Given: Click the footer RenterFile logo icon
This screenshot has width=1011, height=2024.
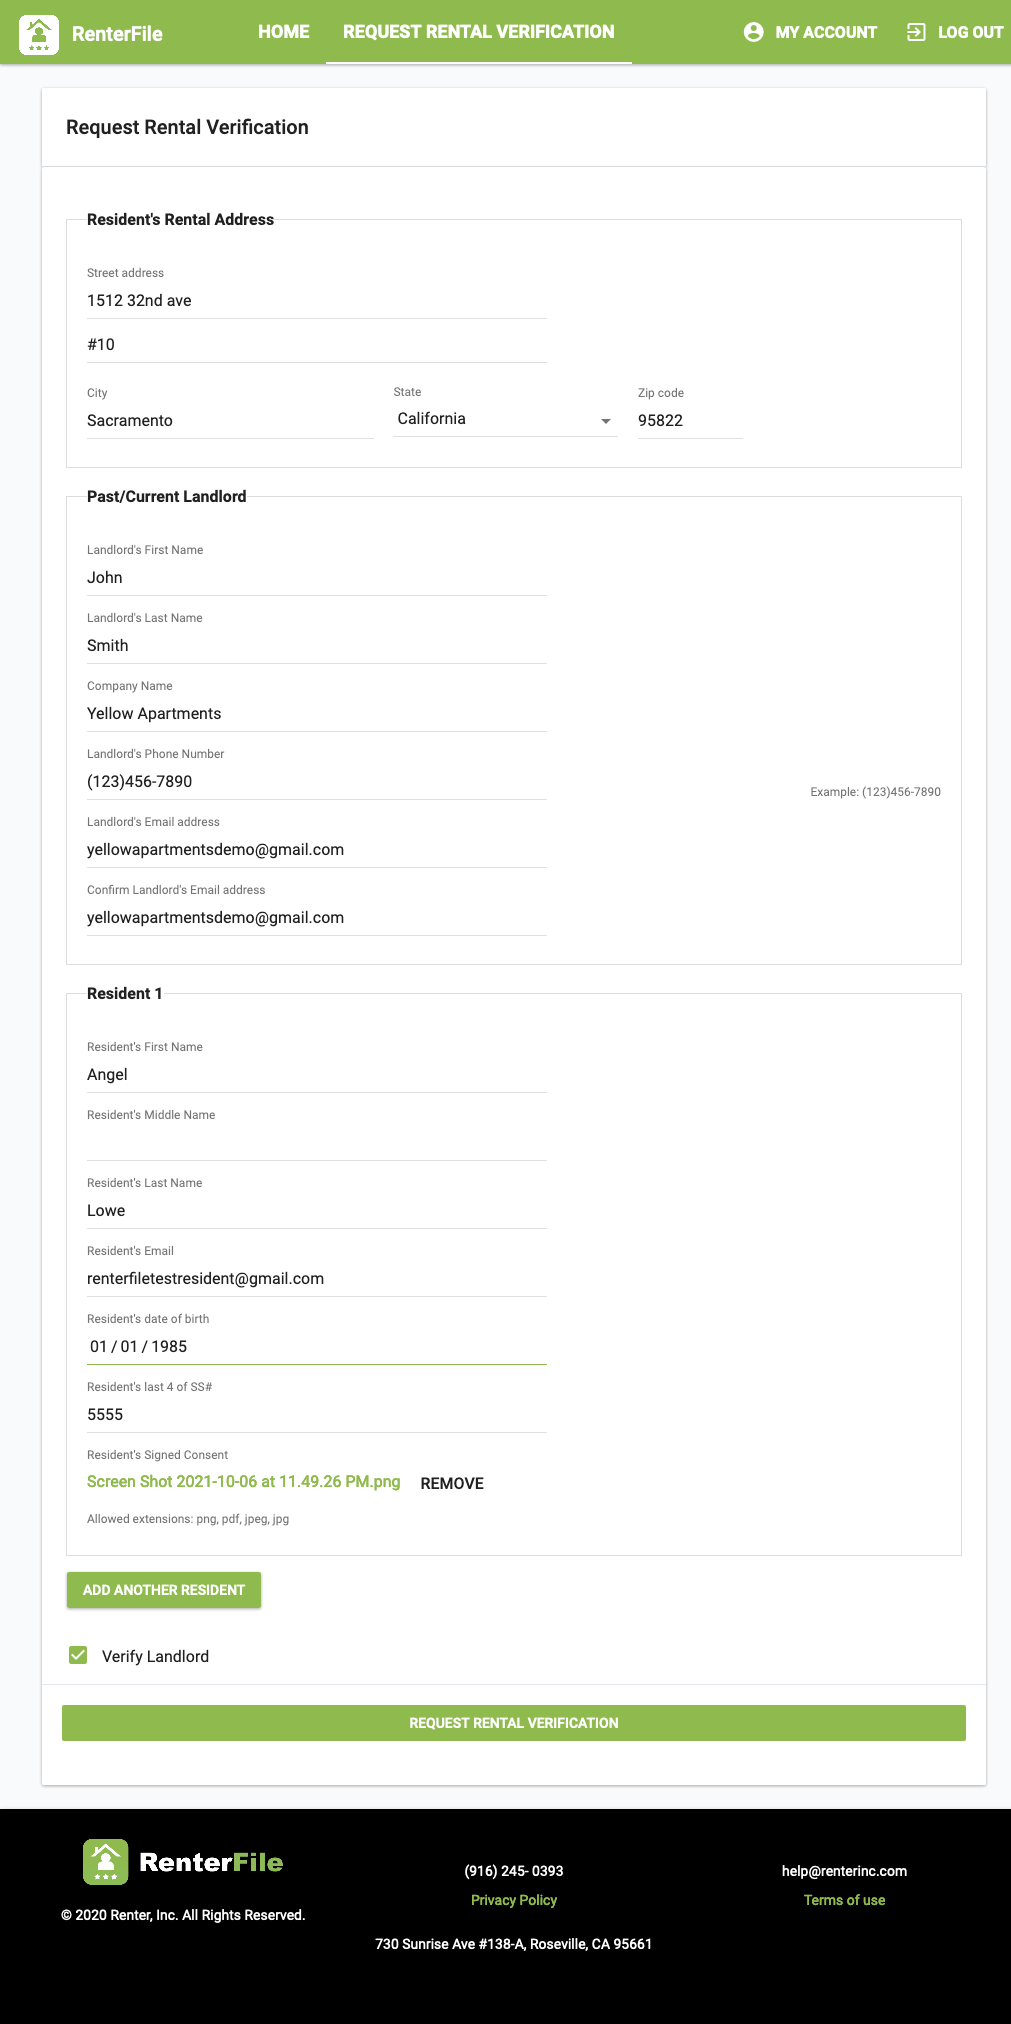Looking at the screenshot, I should (x=105, y=1862).
